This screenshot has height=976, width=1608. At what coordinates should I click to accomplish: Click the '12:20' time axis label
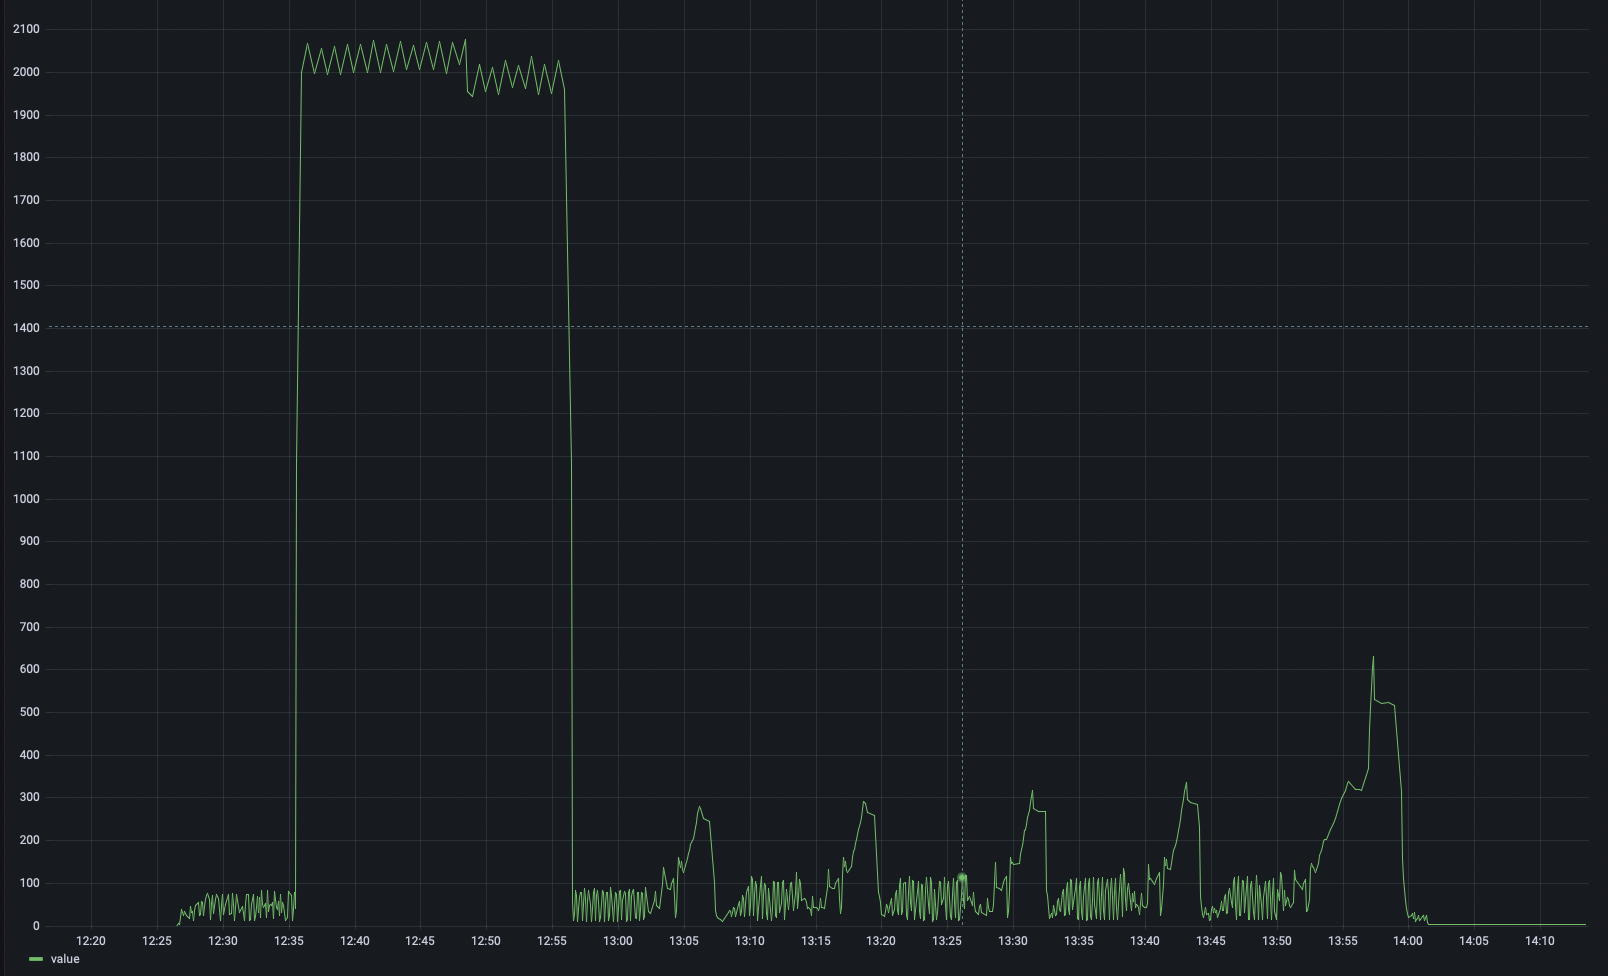pos(91,941)
